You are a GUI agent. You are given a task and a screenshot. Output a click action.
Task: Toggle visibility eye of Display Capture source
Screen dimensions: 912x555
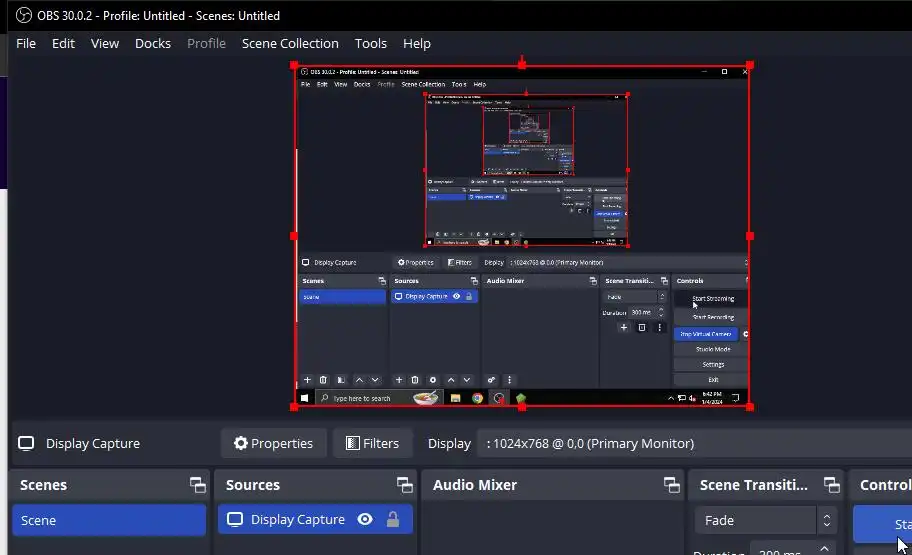tap(365, 519)
